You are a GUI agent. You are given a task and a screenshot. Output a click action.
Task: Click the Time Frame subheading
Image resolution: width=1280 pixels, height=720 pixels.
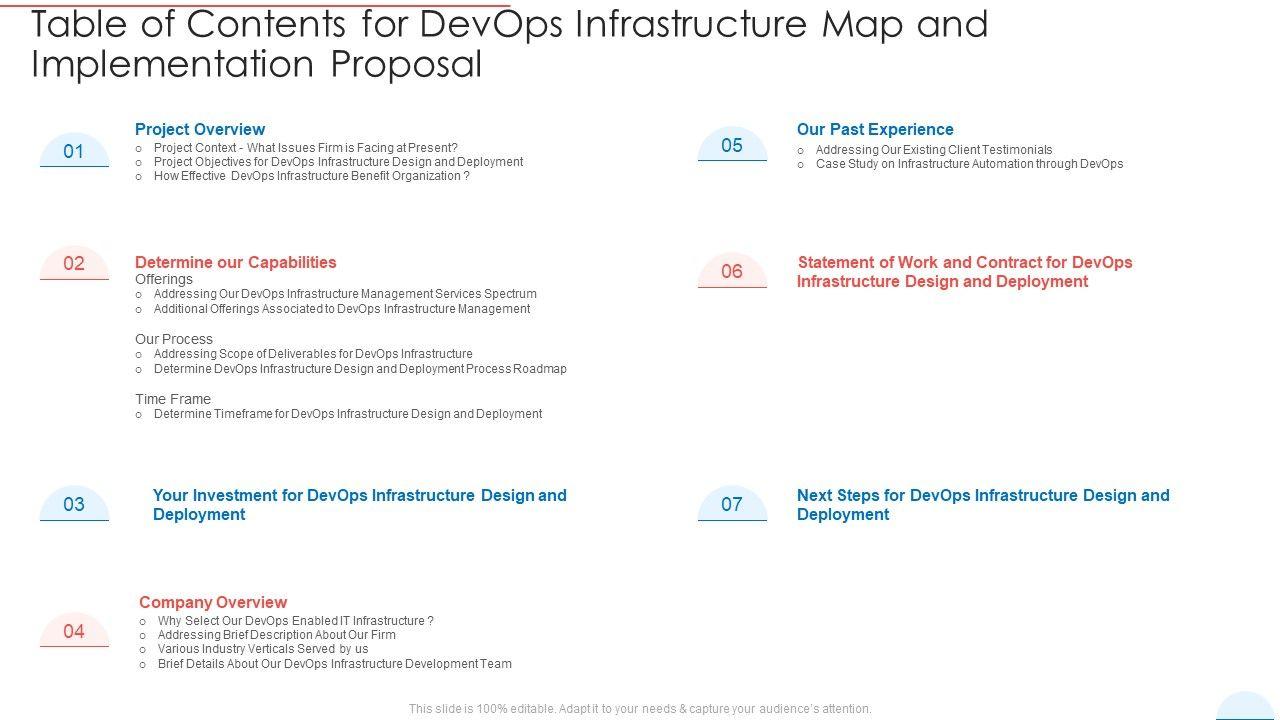click(173, 399)
